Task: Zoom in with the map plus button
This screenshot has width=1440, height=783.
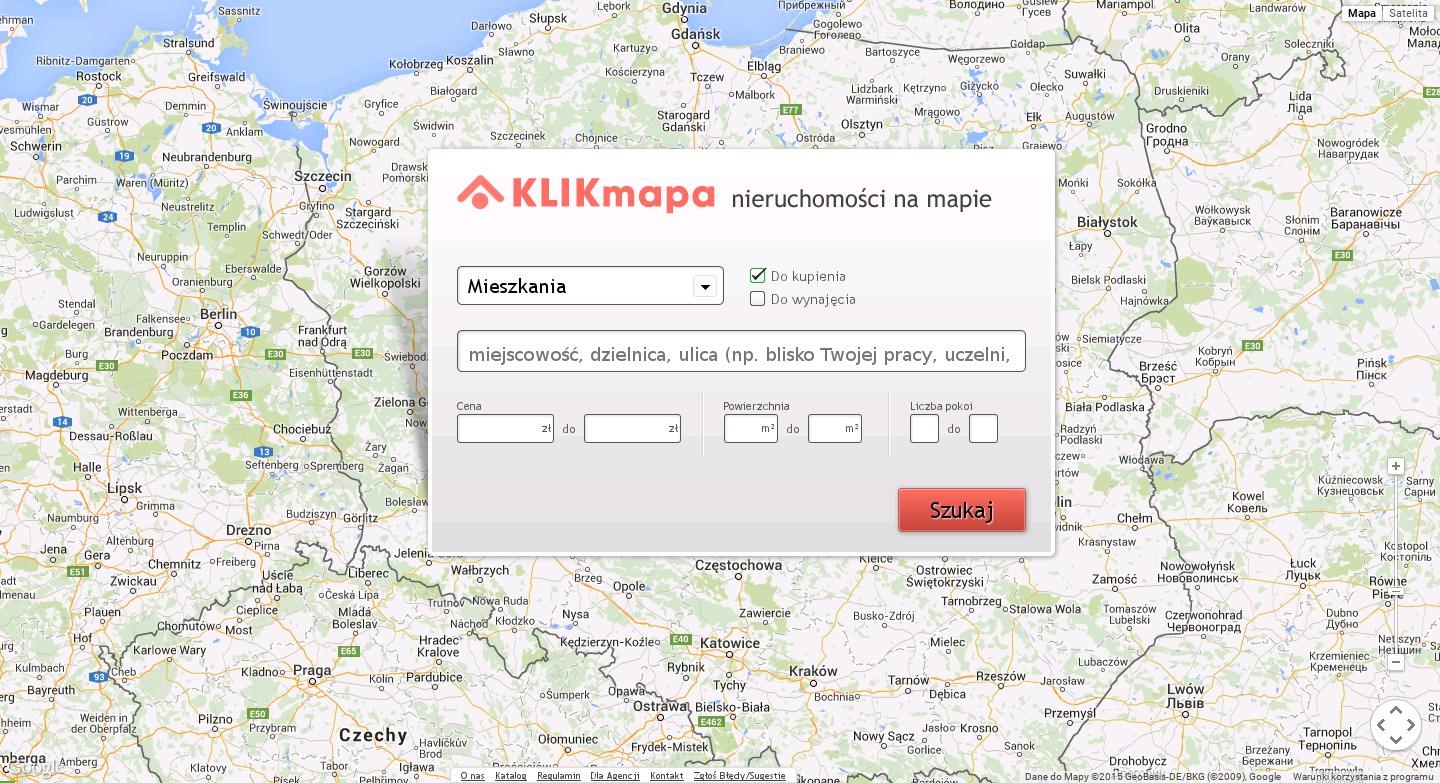Action: (x=1396, y=466)
